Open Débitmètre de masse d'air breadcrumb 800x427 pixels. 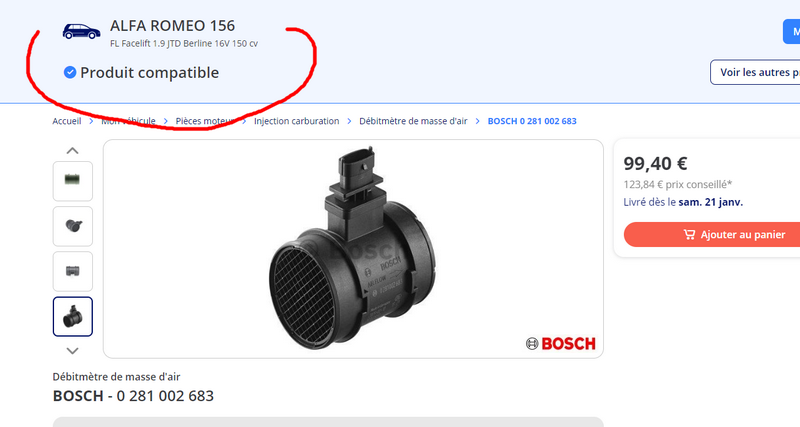413,121
